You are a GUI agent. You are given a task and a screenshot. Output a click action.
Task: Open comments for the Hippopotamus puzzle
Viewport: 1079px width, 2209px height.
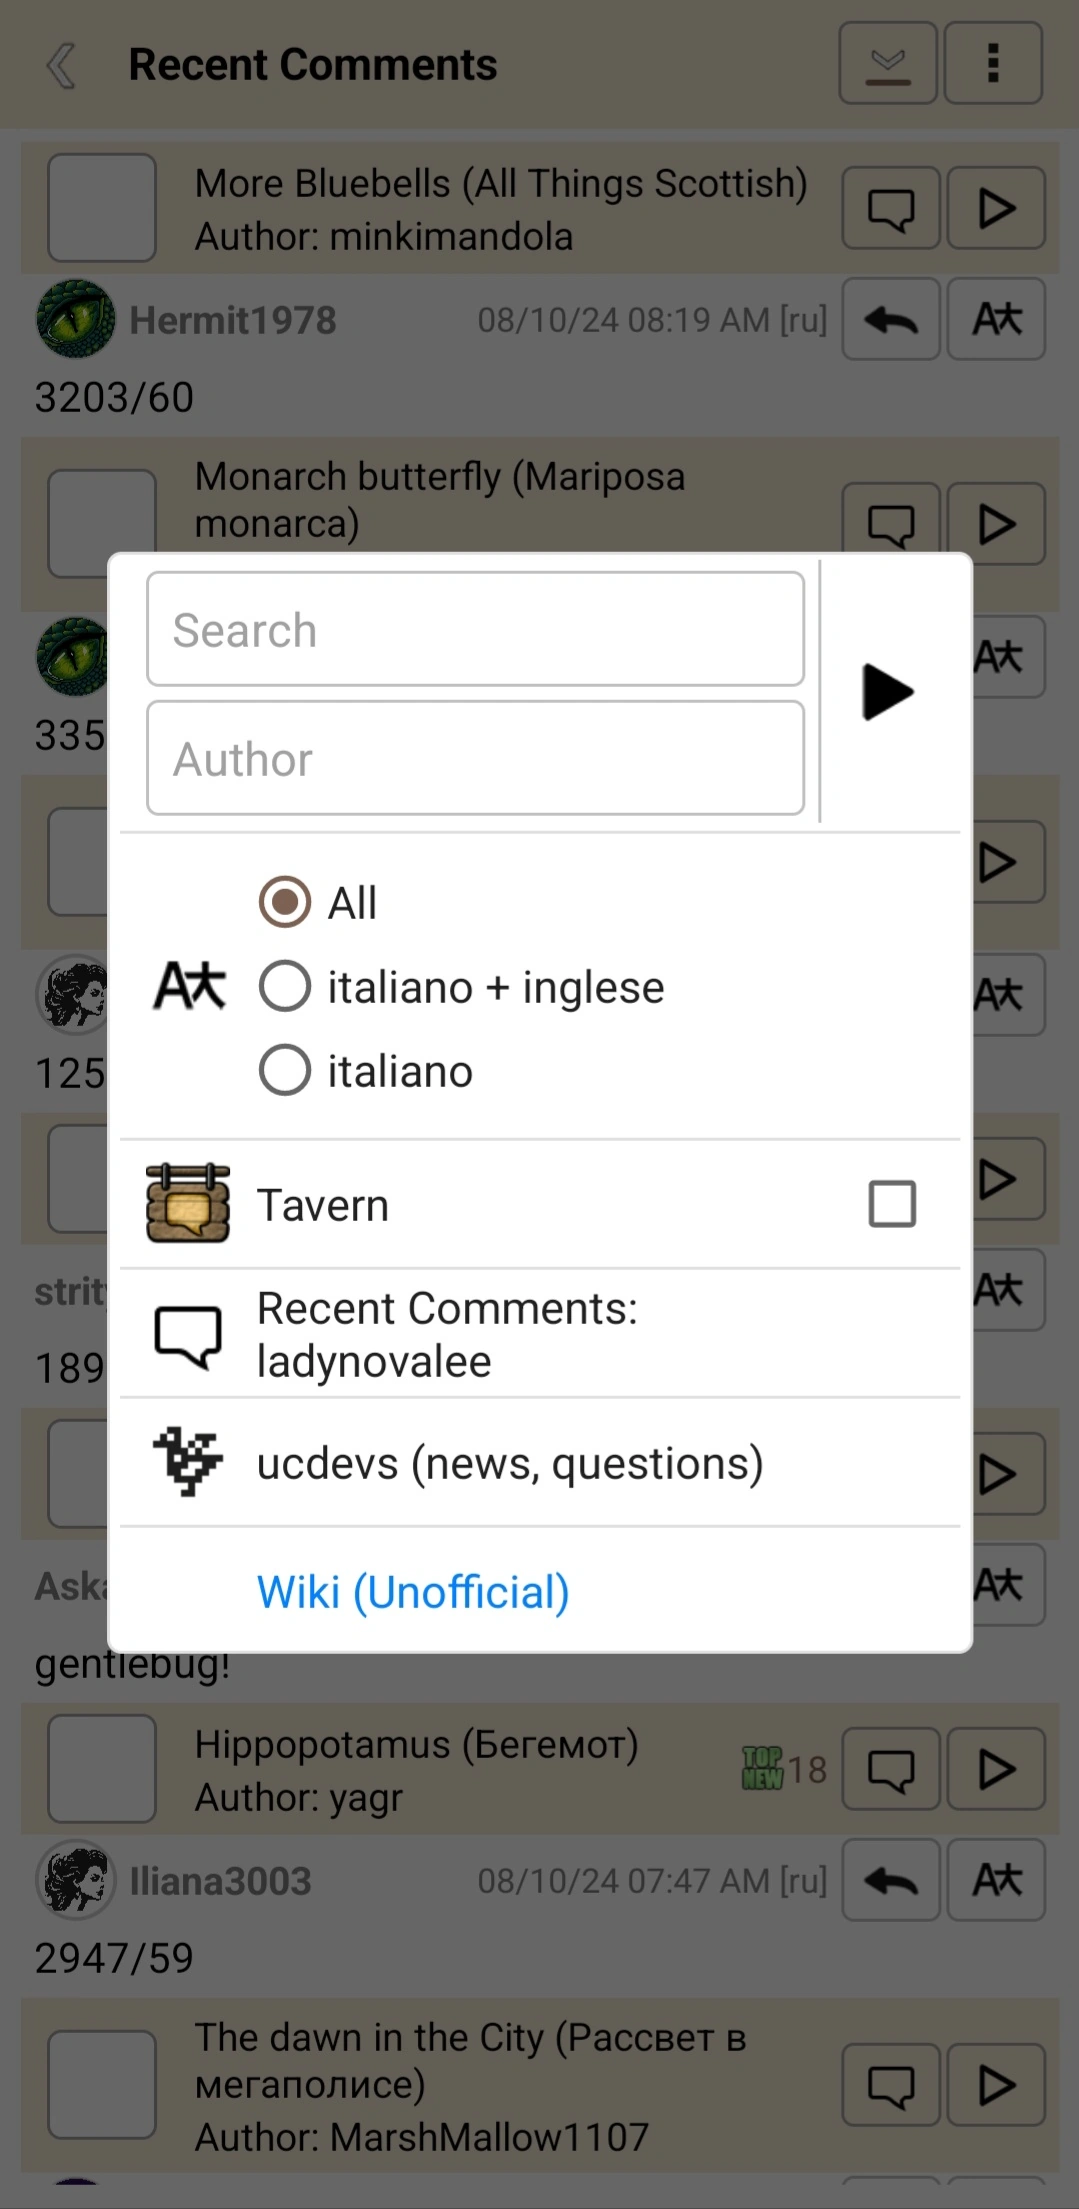(x=890, y=1770)
